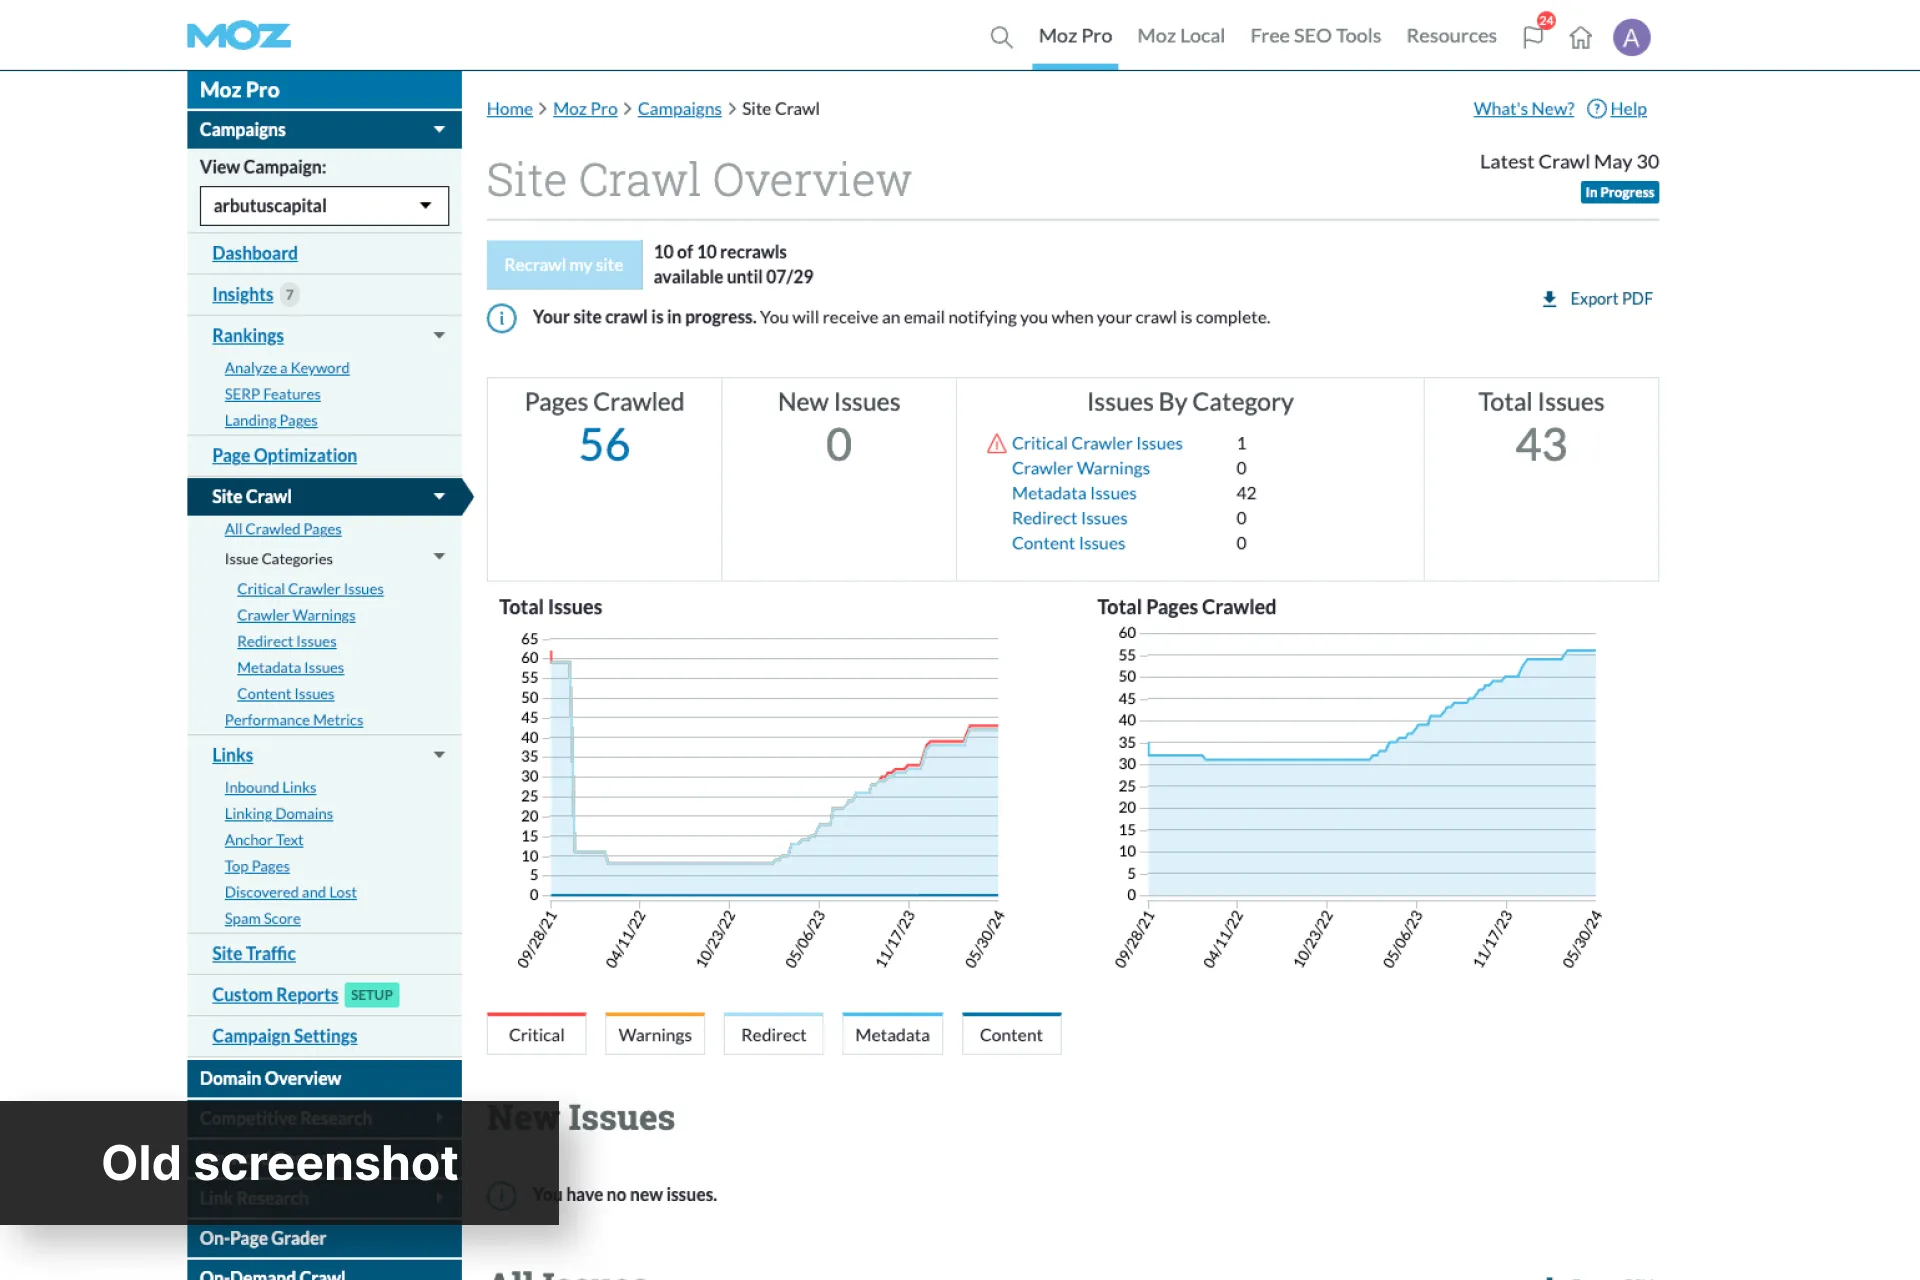The height and width of the screenshot is (1280, 1920).
Task: Open Site Traffic link
Action: tap(253, 954)
